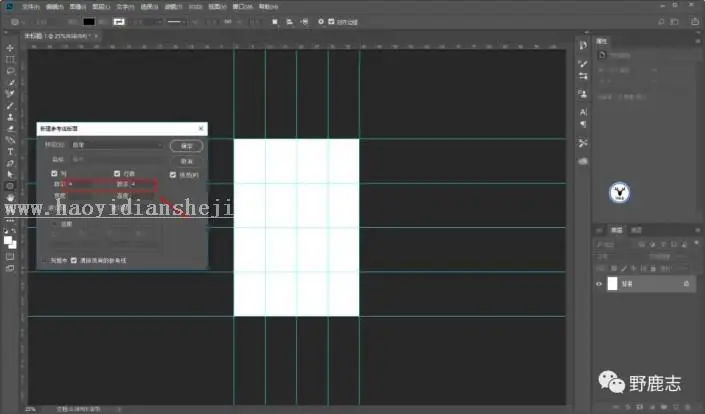Open the Preset dropdown in guide dialog
Image resolution: width=705 pixels, height=414 pixels.
tap(117, 145)
